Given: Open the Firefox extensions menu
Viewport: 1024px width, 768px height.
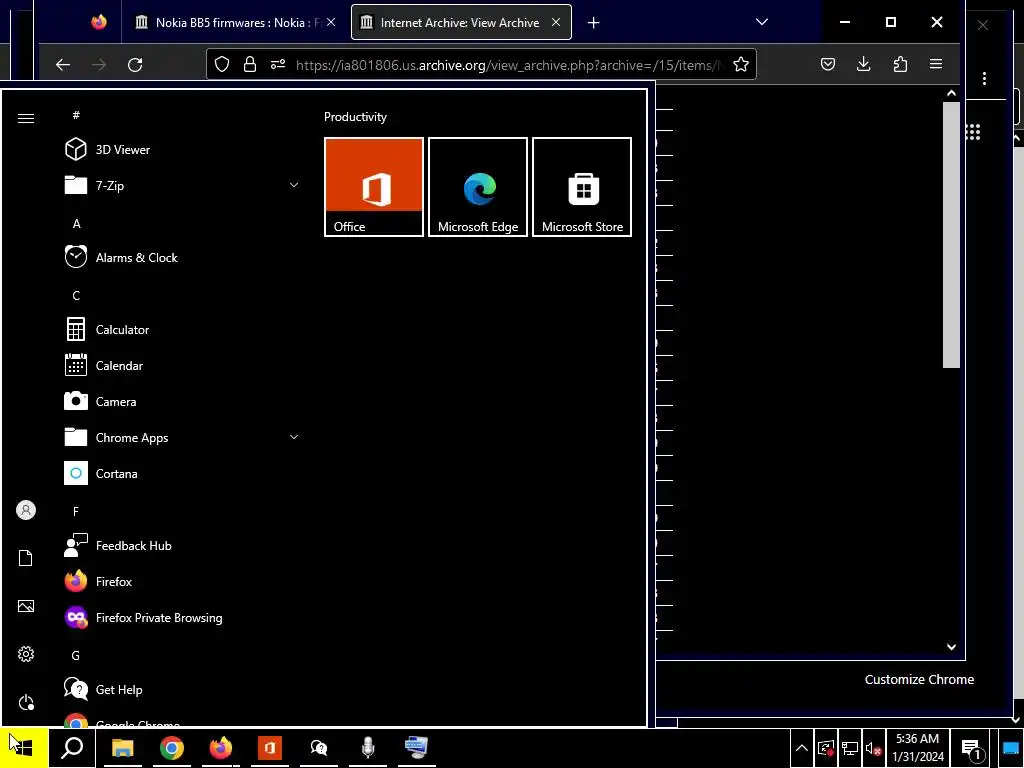Looking at the screenshot, I should pyautogui.click(x=900, y=64).
